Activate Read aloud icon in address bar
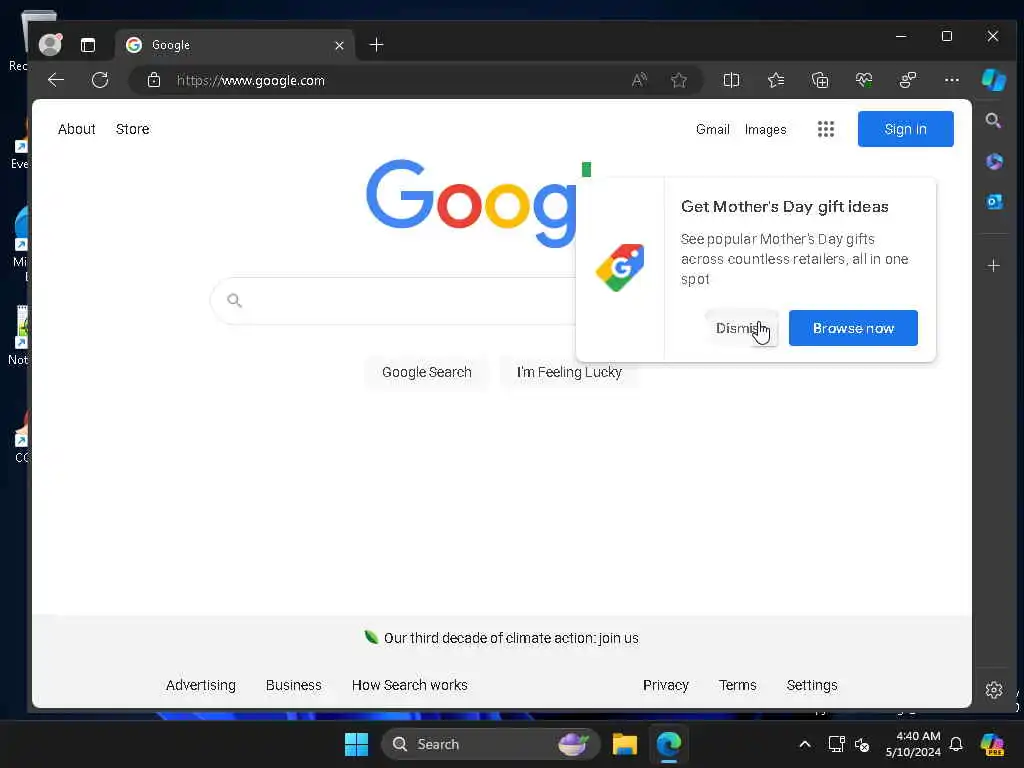Image resolution: width=1024 pixels, height=768 pixels. point(639,80)
